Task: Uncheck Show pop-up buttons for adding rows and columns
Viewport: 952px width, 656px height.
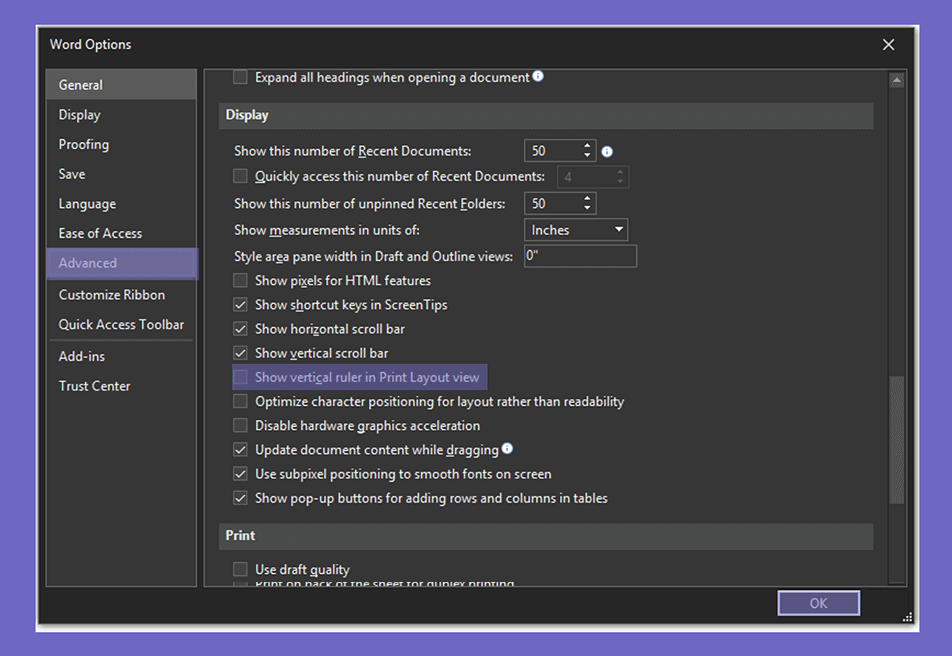Action: pyautogui.click(x=240, y=499)
